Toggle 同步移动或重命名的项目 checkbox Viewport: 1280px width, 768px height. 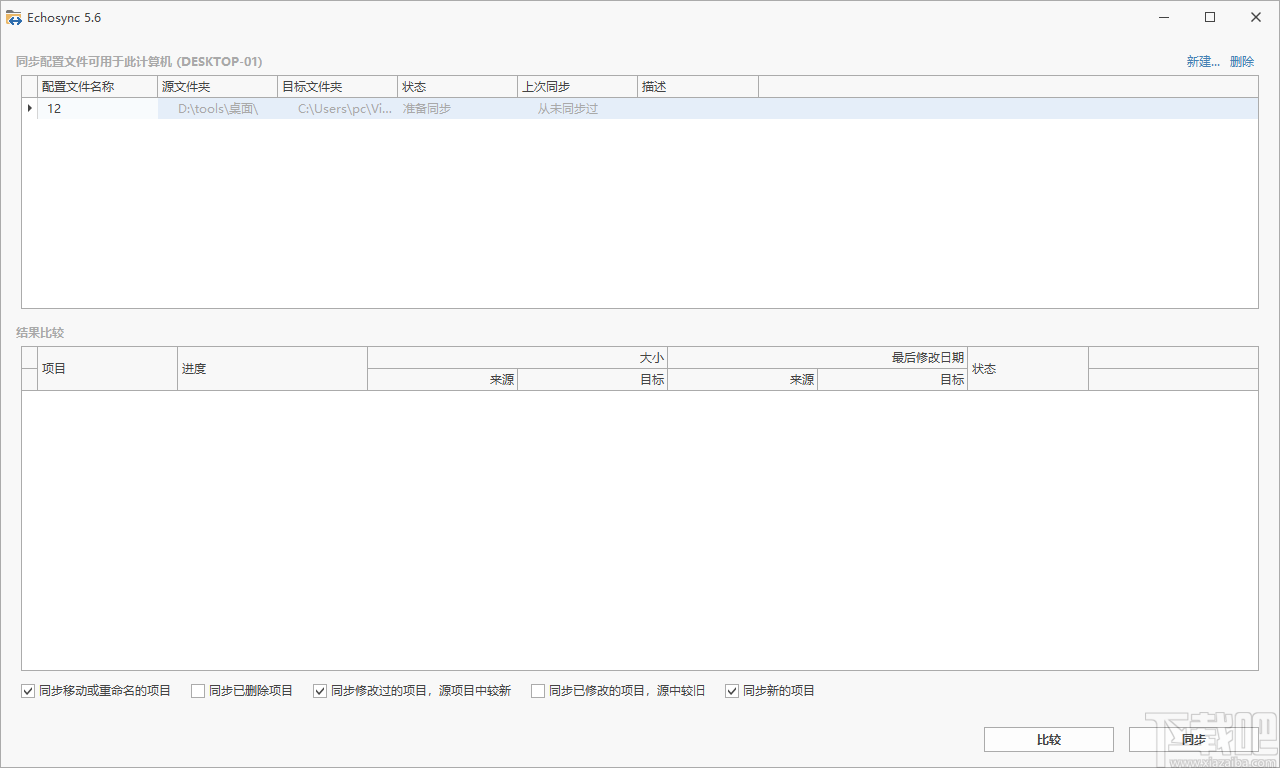coord(28,691)
